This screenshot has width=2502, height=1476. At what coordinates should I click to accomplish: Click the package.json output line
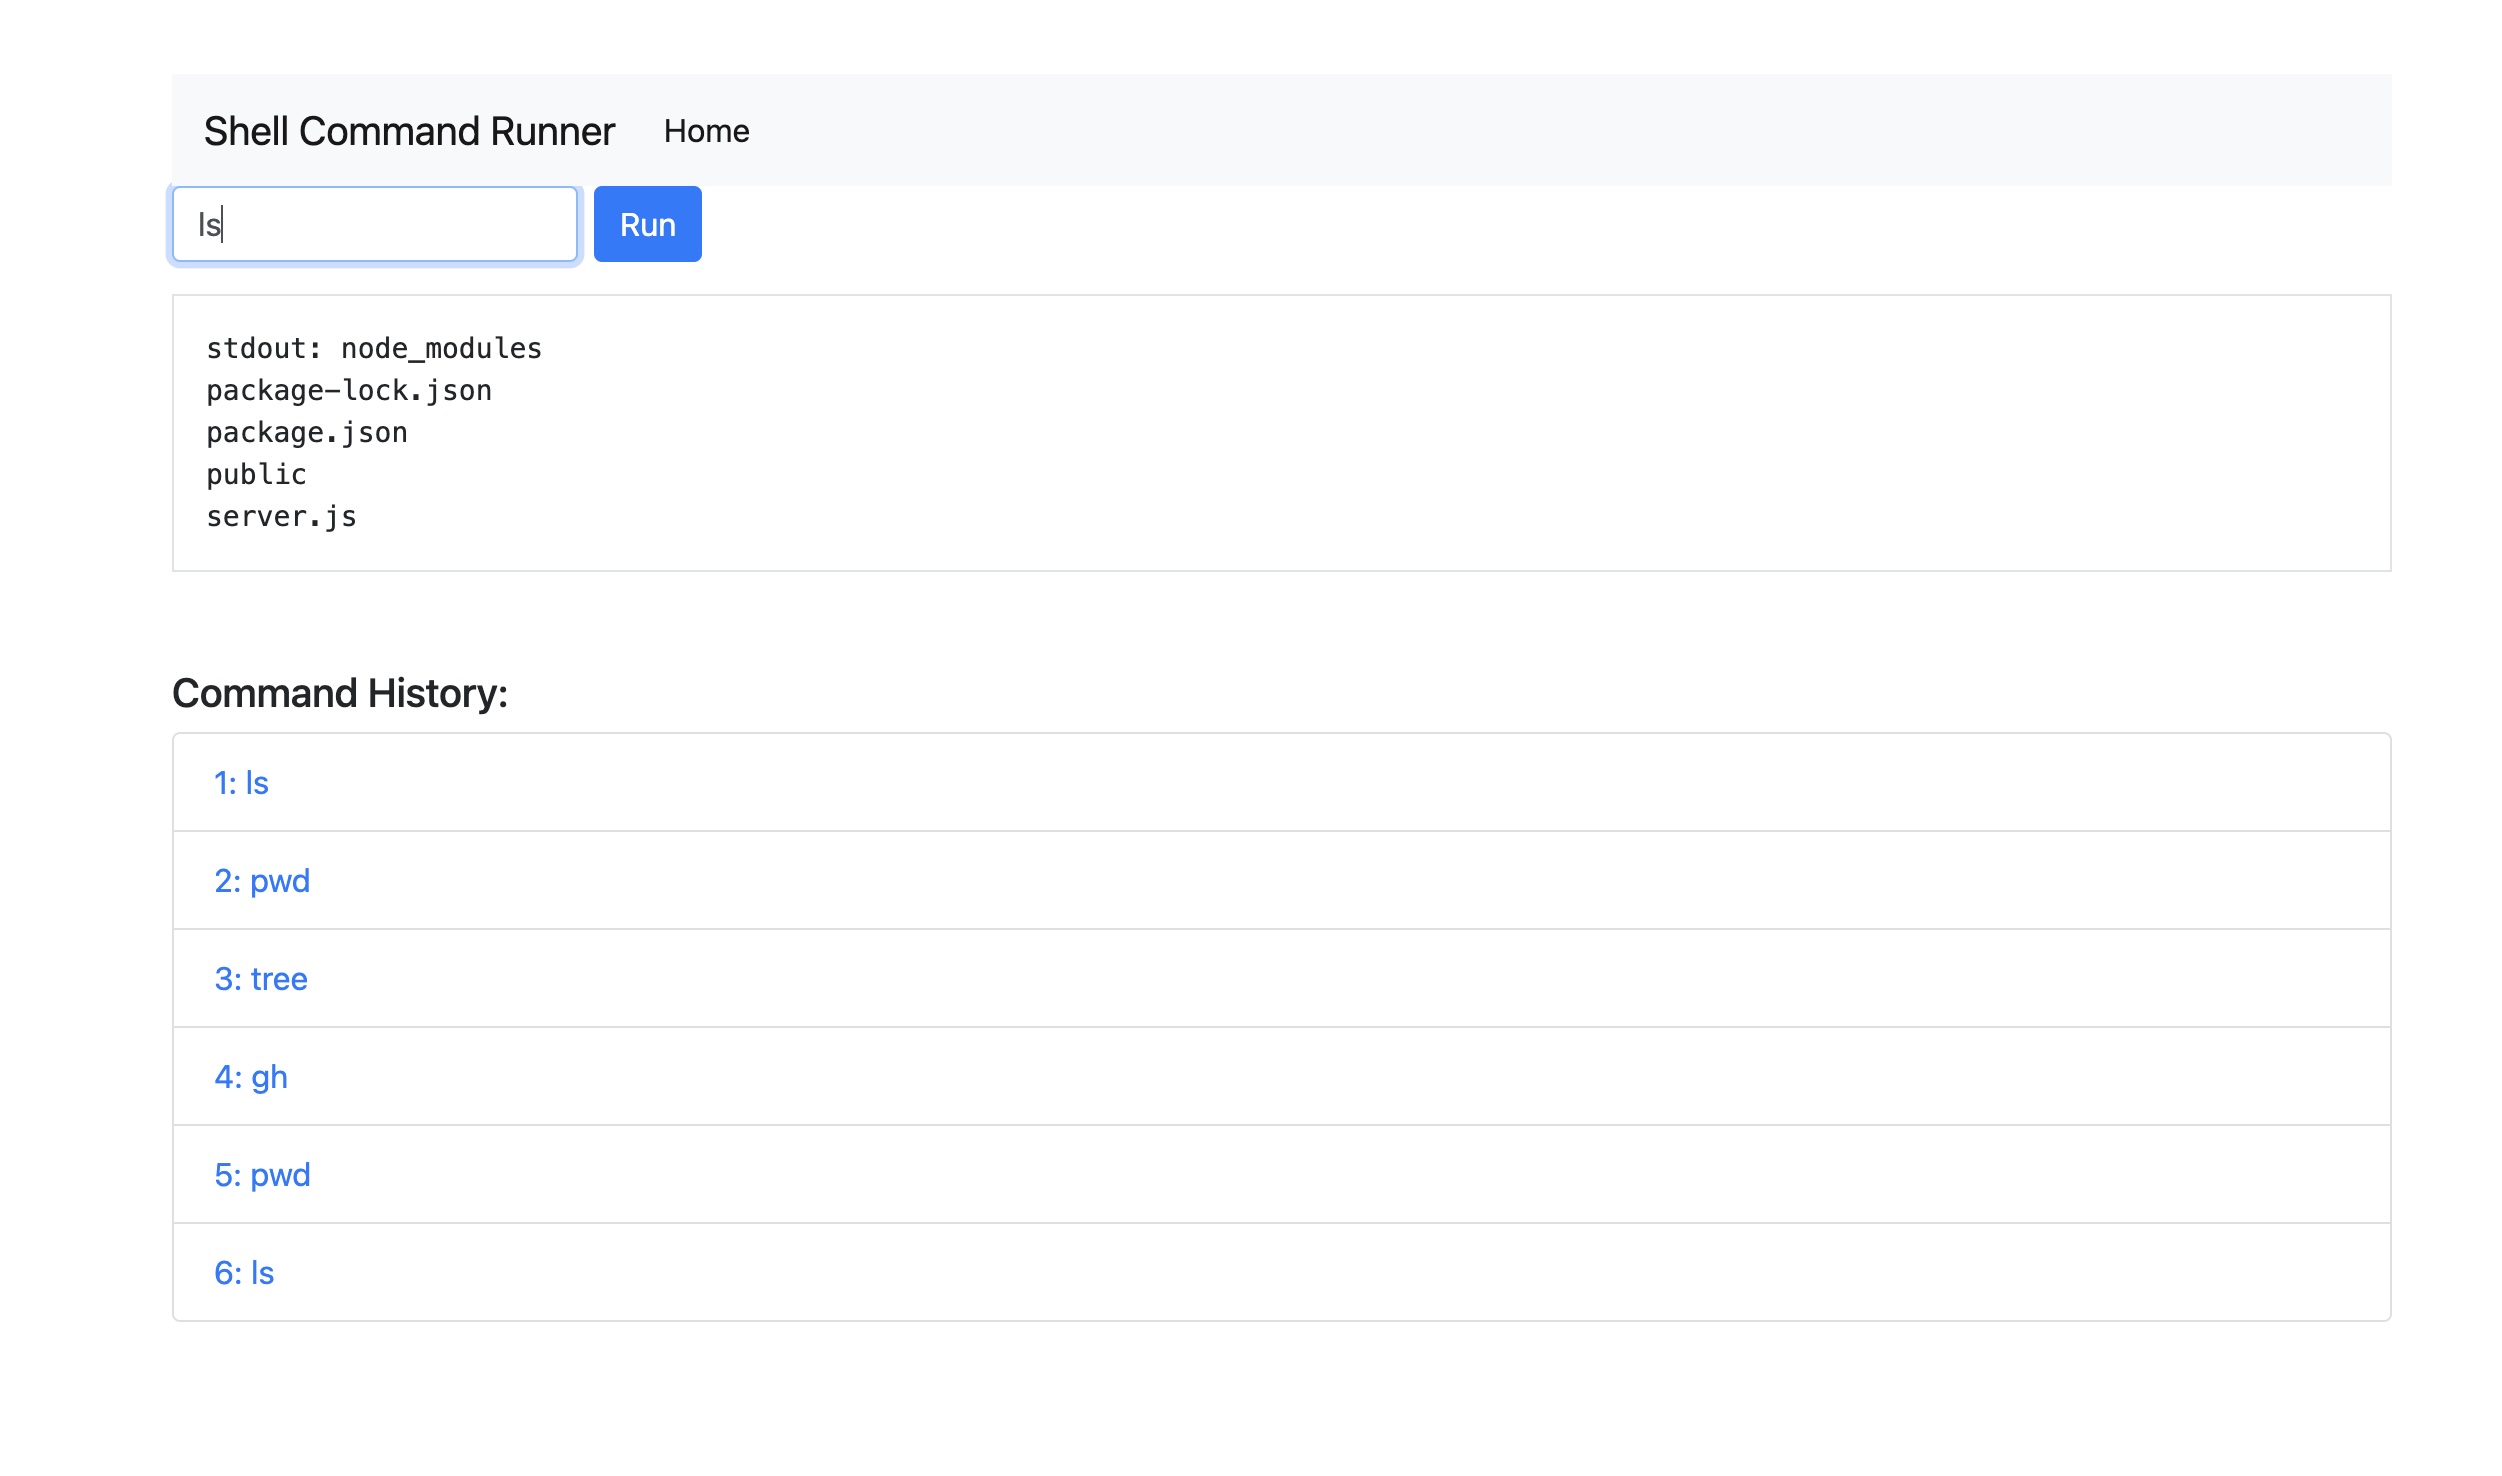point(307,432)
